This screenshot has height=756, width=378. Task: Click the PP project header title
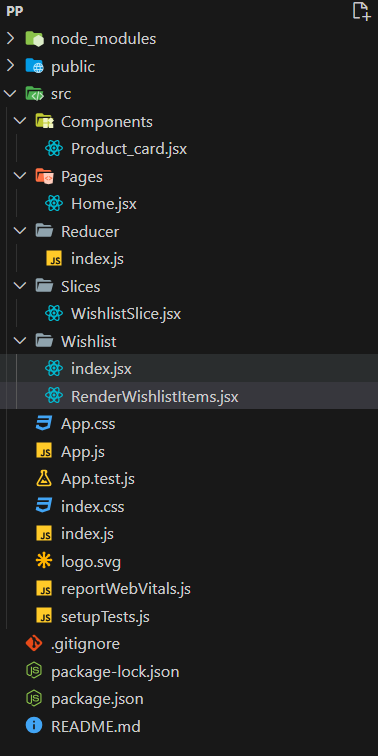14,12
